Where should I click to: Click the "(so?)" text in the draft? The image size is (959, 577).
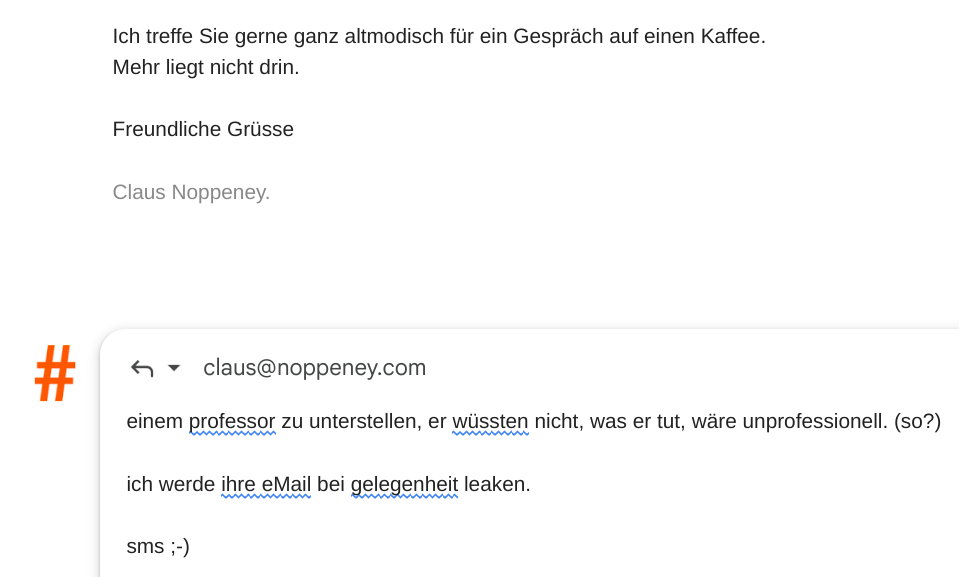[x=918, y=422]
